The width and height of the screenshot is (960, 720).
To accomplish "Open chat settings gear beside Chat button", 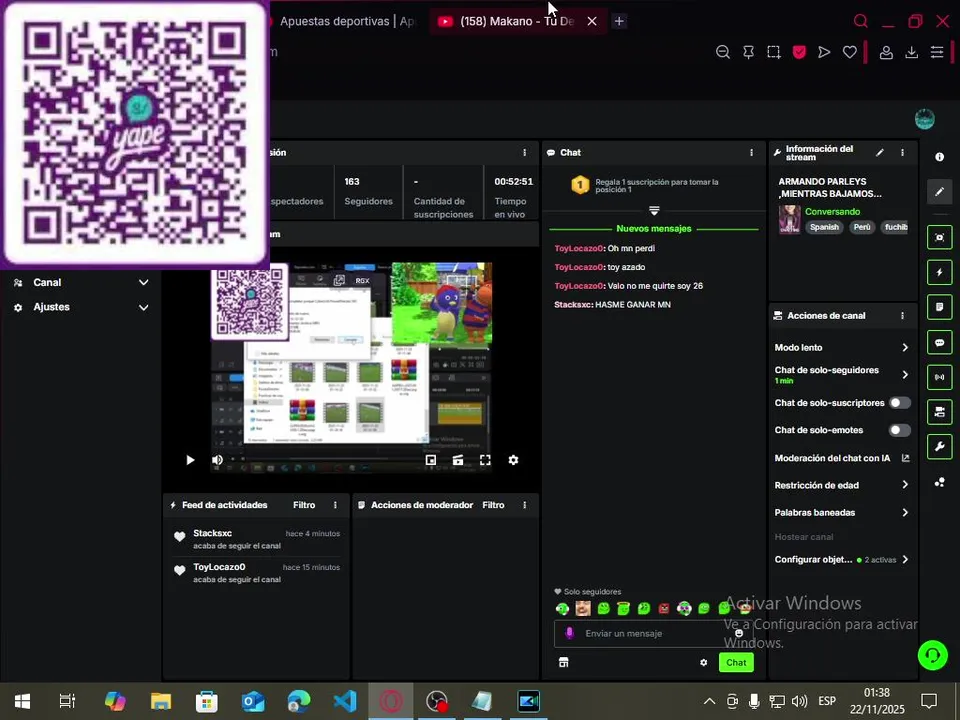I will pos(703,662).
